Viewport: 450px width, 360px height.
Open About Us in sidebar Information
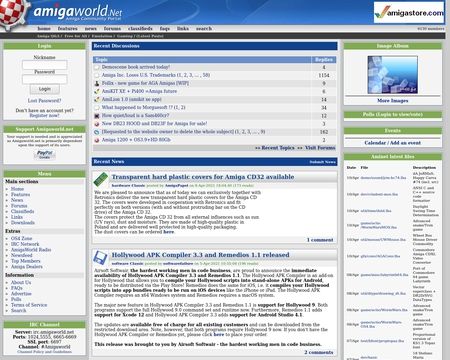[x=21, y=282]
